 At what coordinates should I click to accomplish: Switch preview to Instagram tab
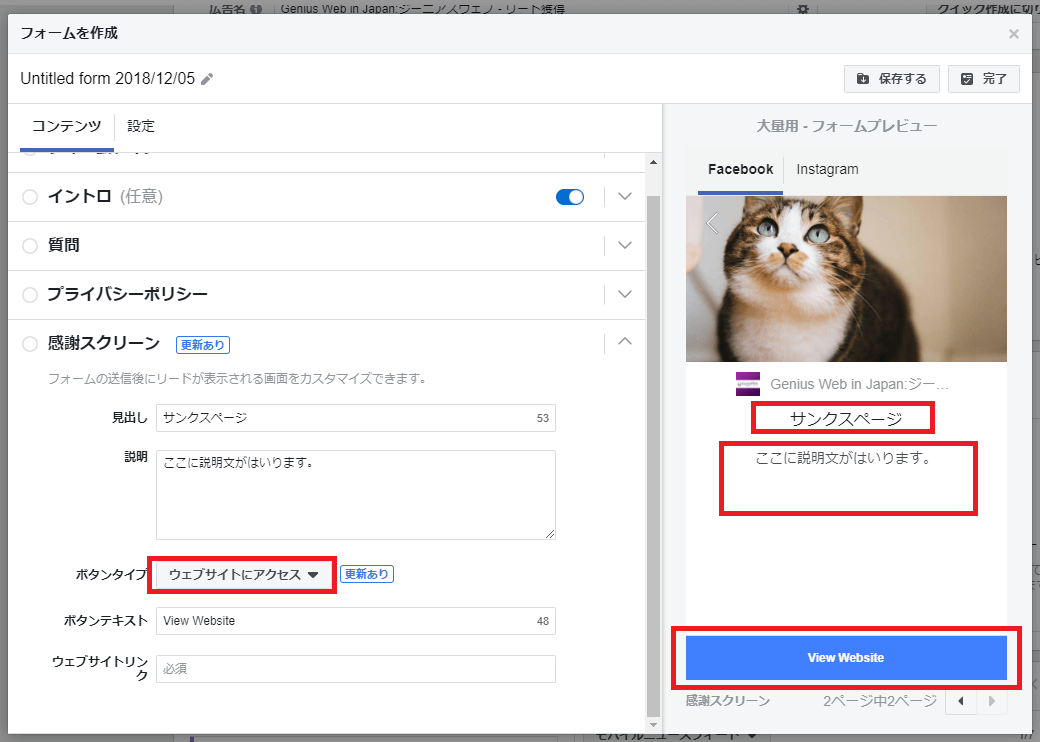pos(827,169)
